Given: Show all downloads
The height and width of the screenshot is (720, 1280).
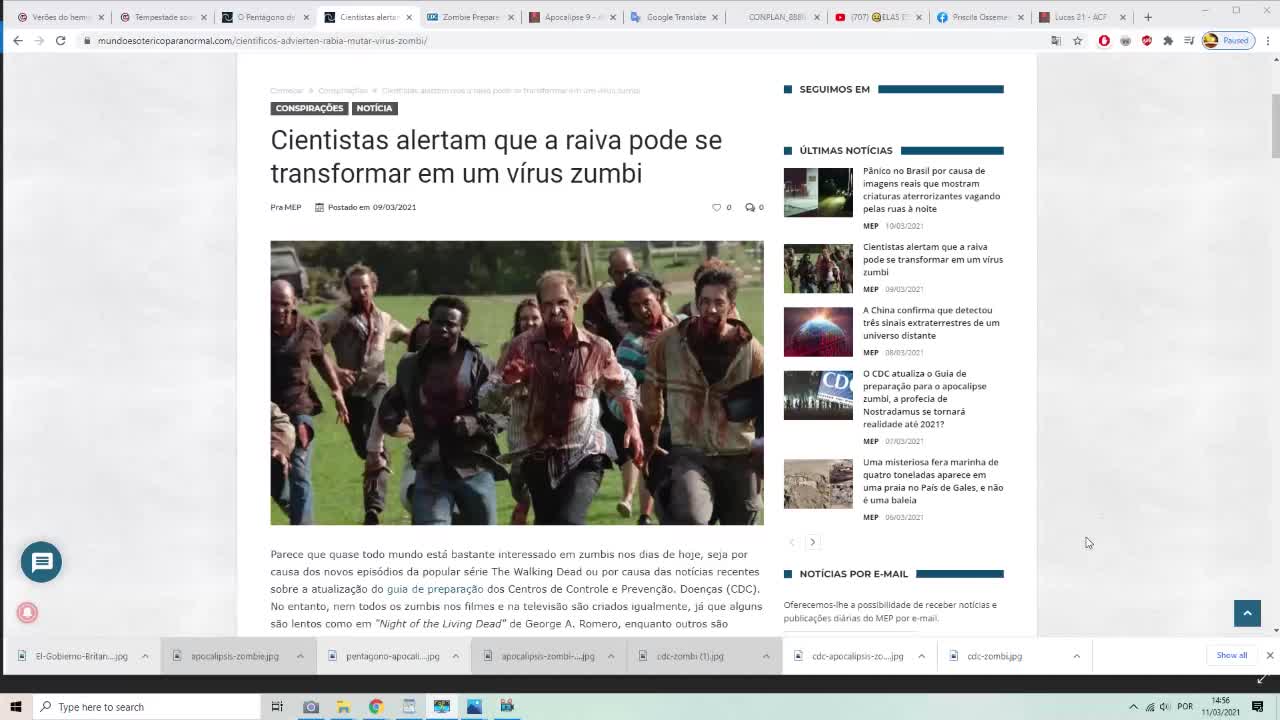Looking at the screenshot, I should tap(1231, 656).
